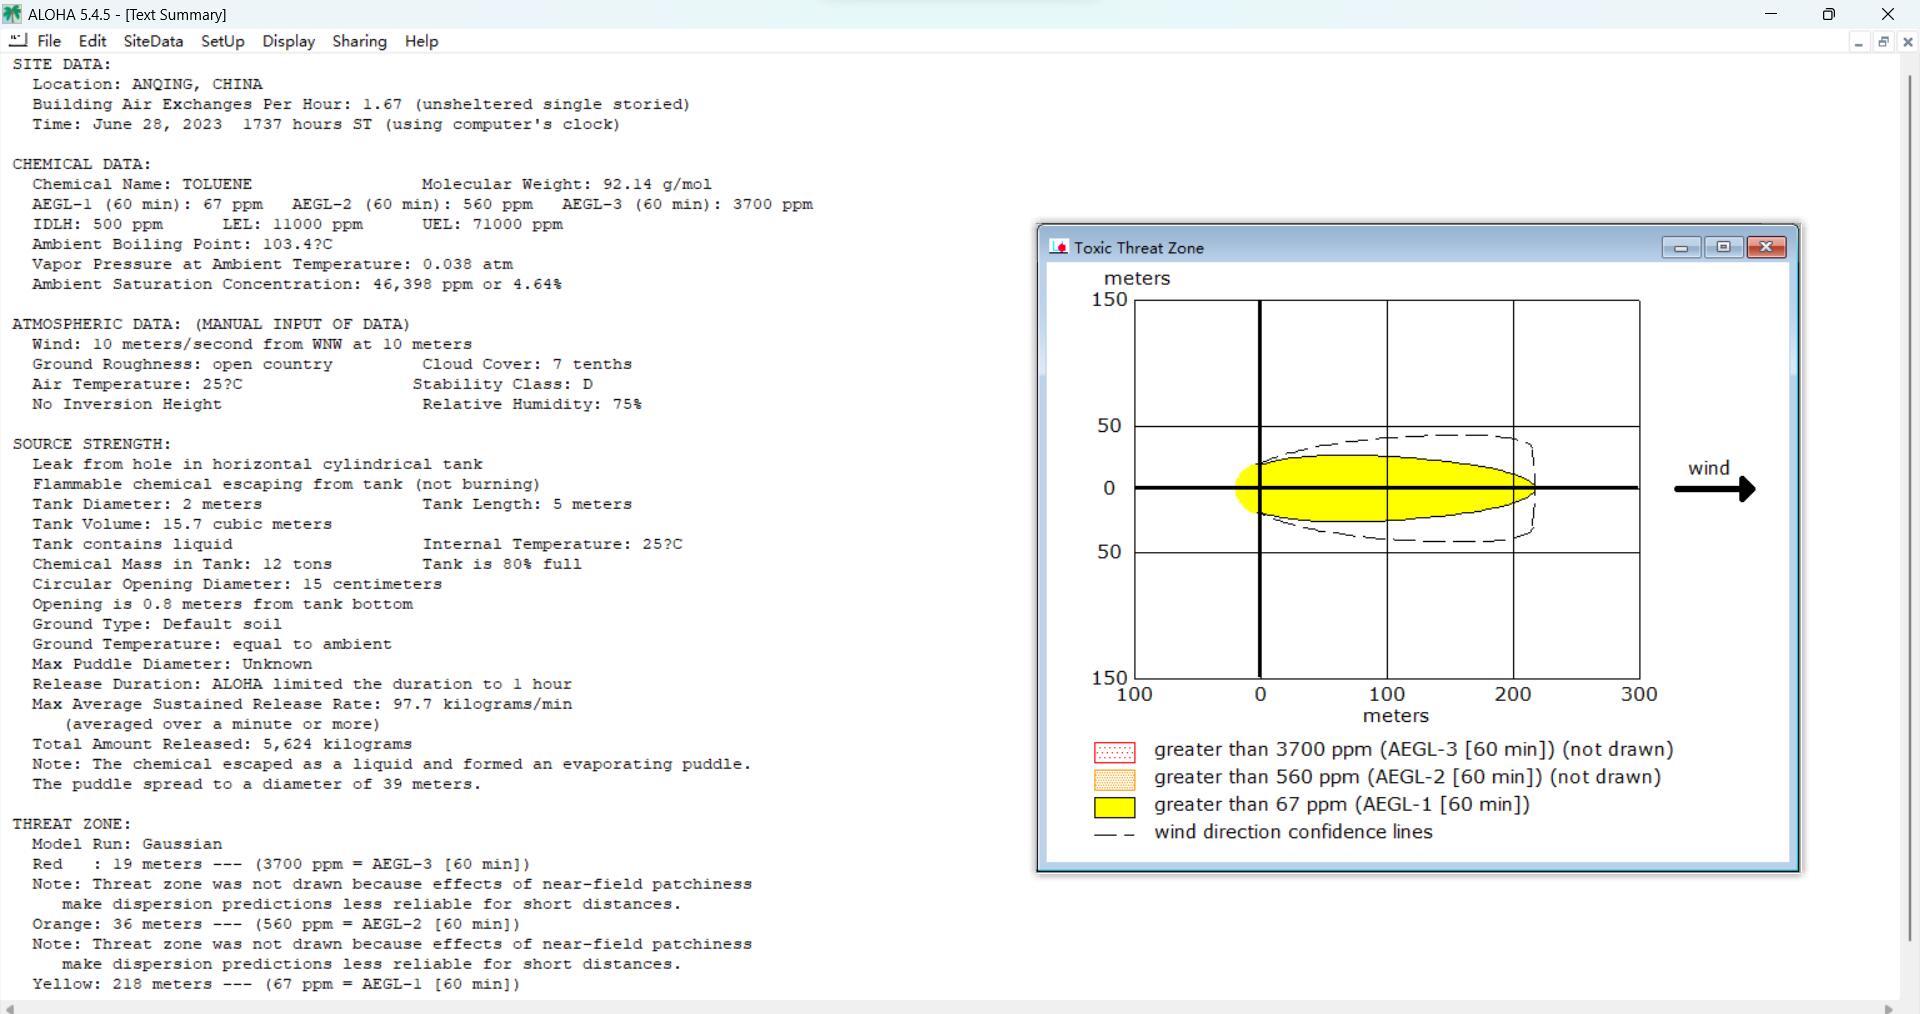Viewport: 1920px width, 1014px height.
Task: Restore the Text Summary child window
Action: (1883, 42)
